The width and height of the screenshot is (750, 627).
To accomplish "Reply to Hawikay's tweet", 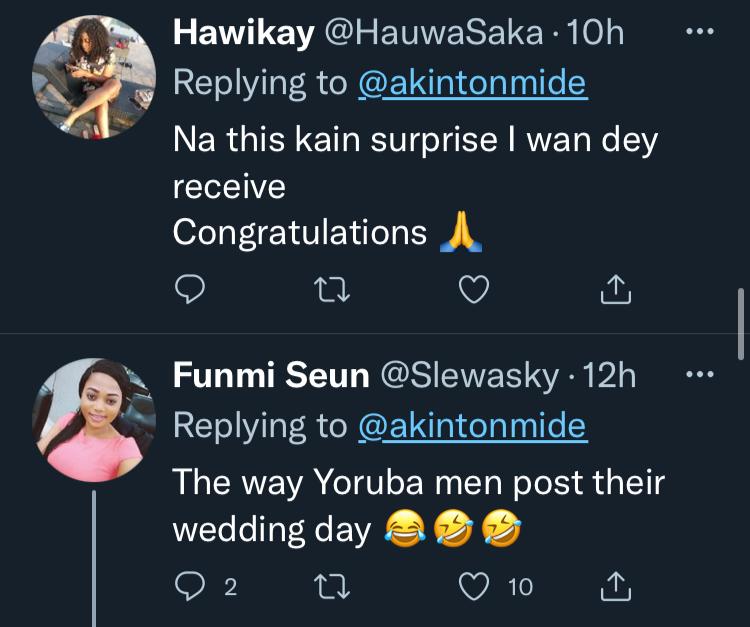I will tap(190, 290).
